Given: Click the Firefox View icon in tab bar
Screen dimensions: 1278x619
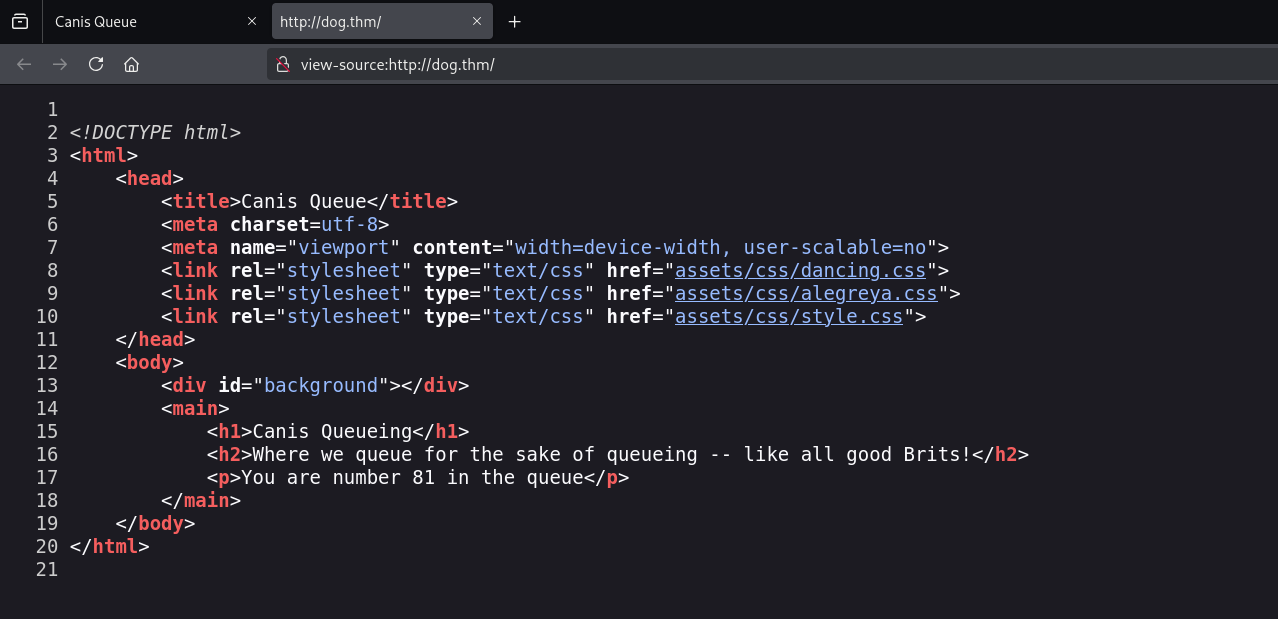Looking at the screenshot, I should [x=20, y=22].
